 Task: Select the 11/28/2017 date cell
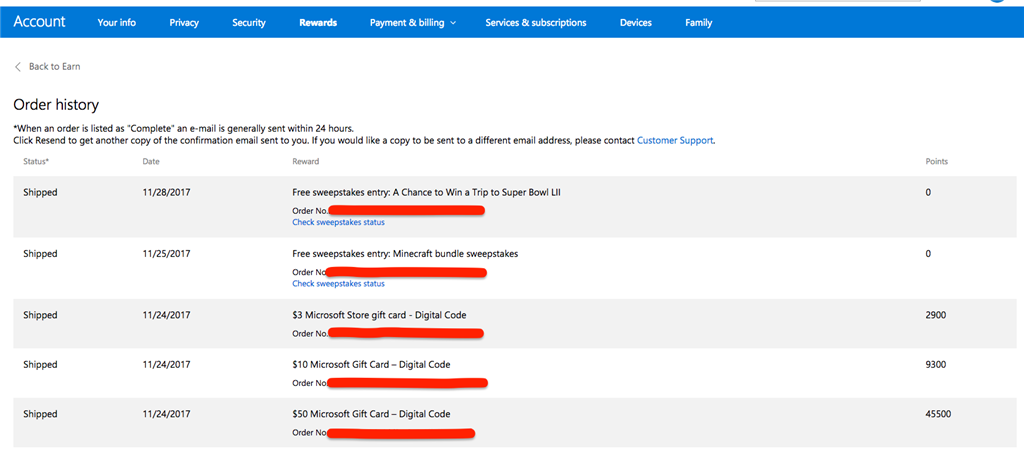(167, 193)
